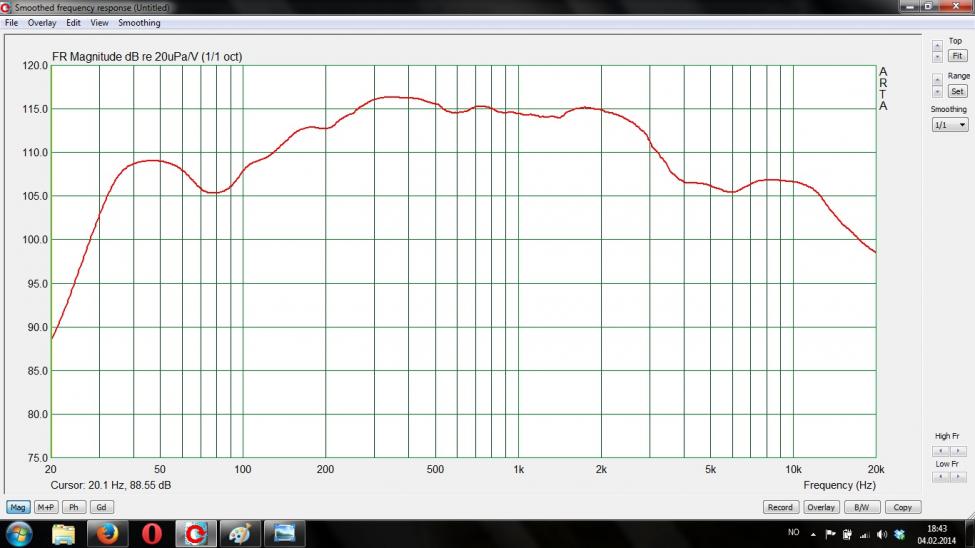Screen dimensions: 975x548
Task: Toggle B/W display mode
Action: 862,508
